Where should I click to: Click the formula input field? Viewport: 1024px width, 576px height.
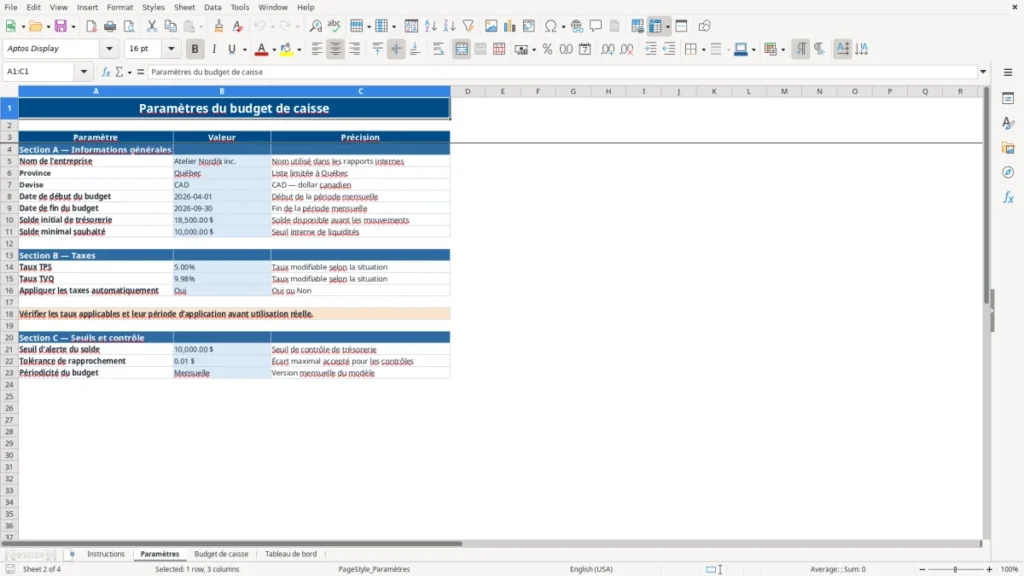point(562,72)
